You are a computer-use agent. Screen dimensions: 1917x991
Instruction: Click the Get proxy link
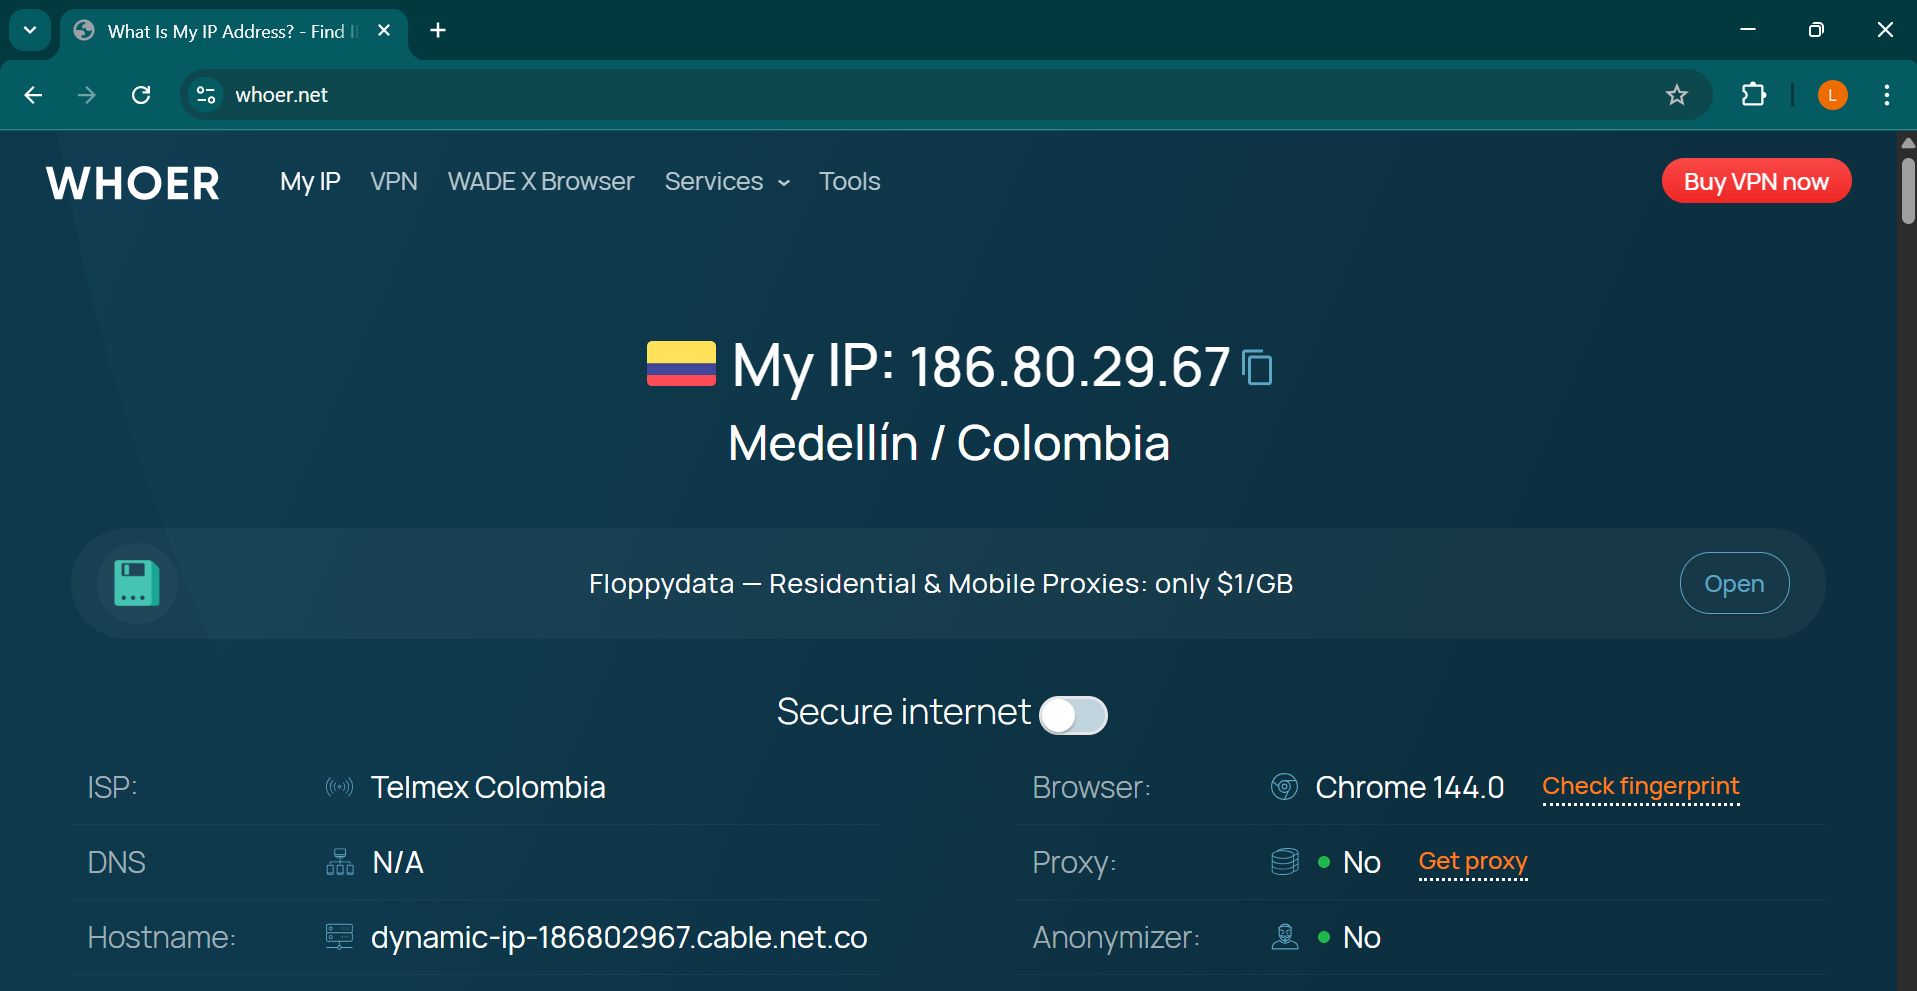tap(1472, 862)
